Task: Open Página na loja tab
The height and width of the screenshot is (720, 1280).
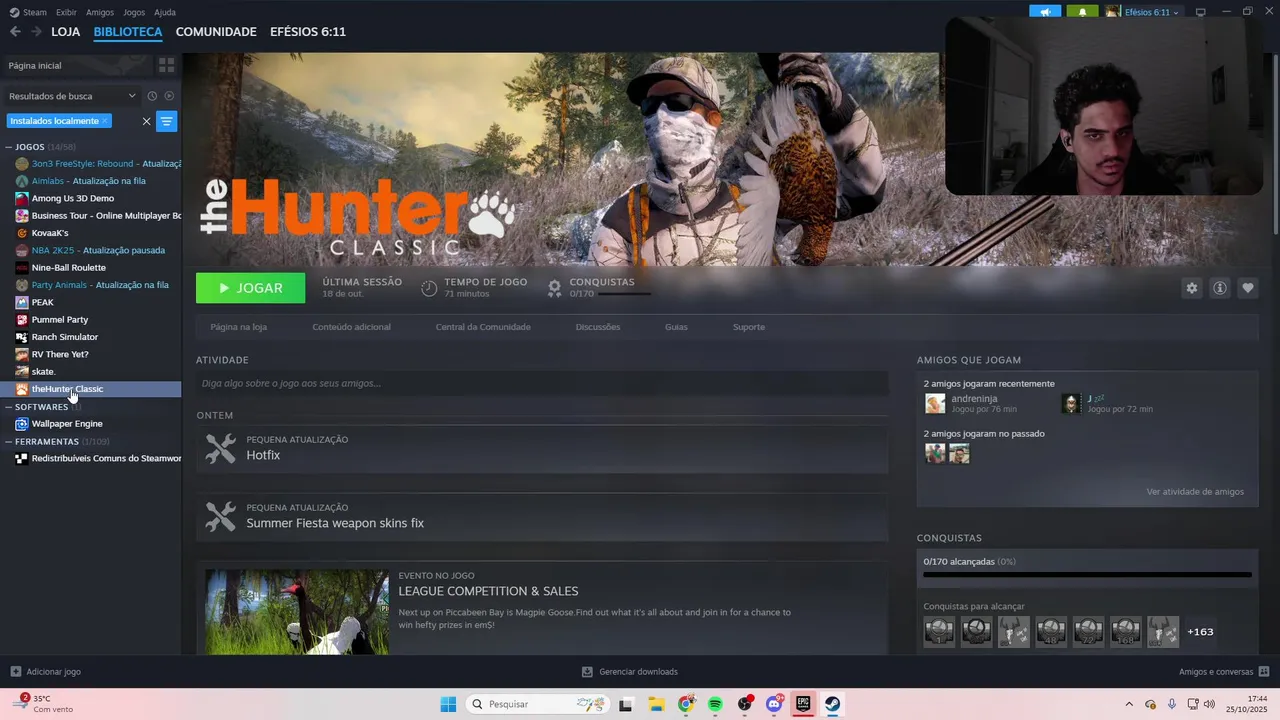Action: [x=239, y=327]
